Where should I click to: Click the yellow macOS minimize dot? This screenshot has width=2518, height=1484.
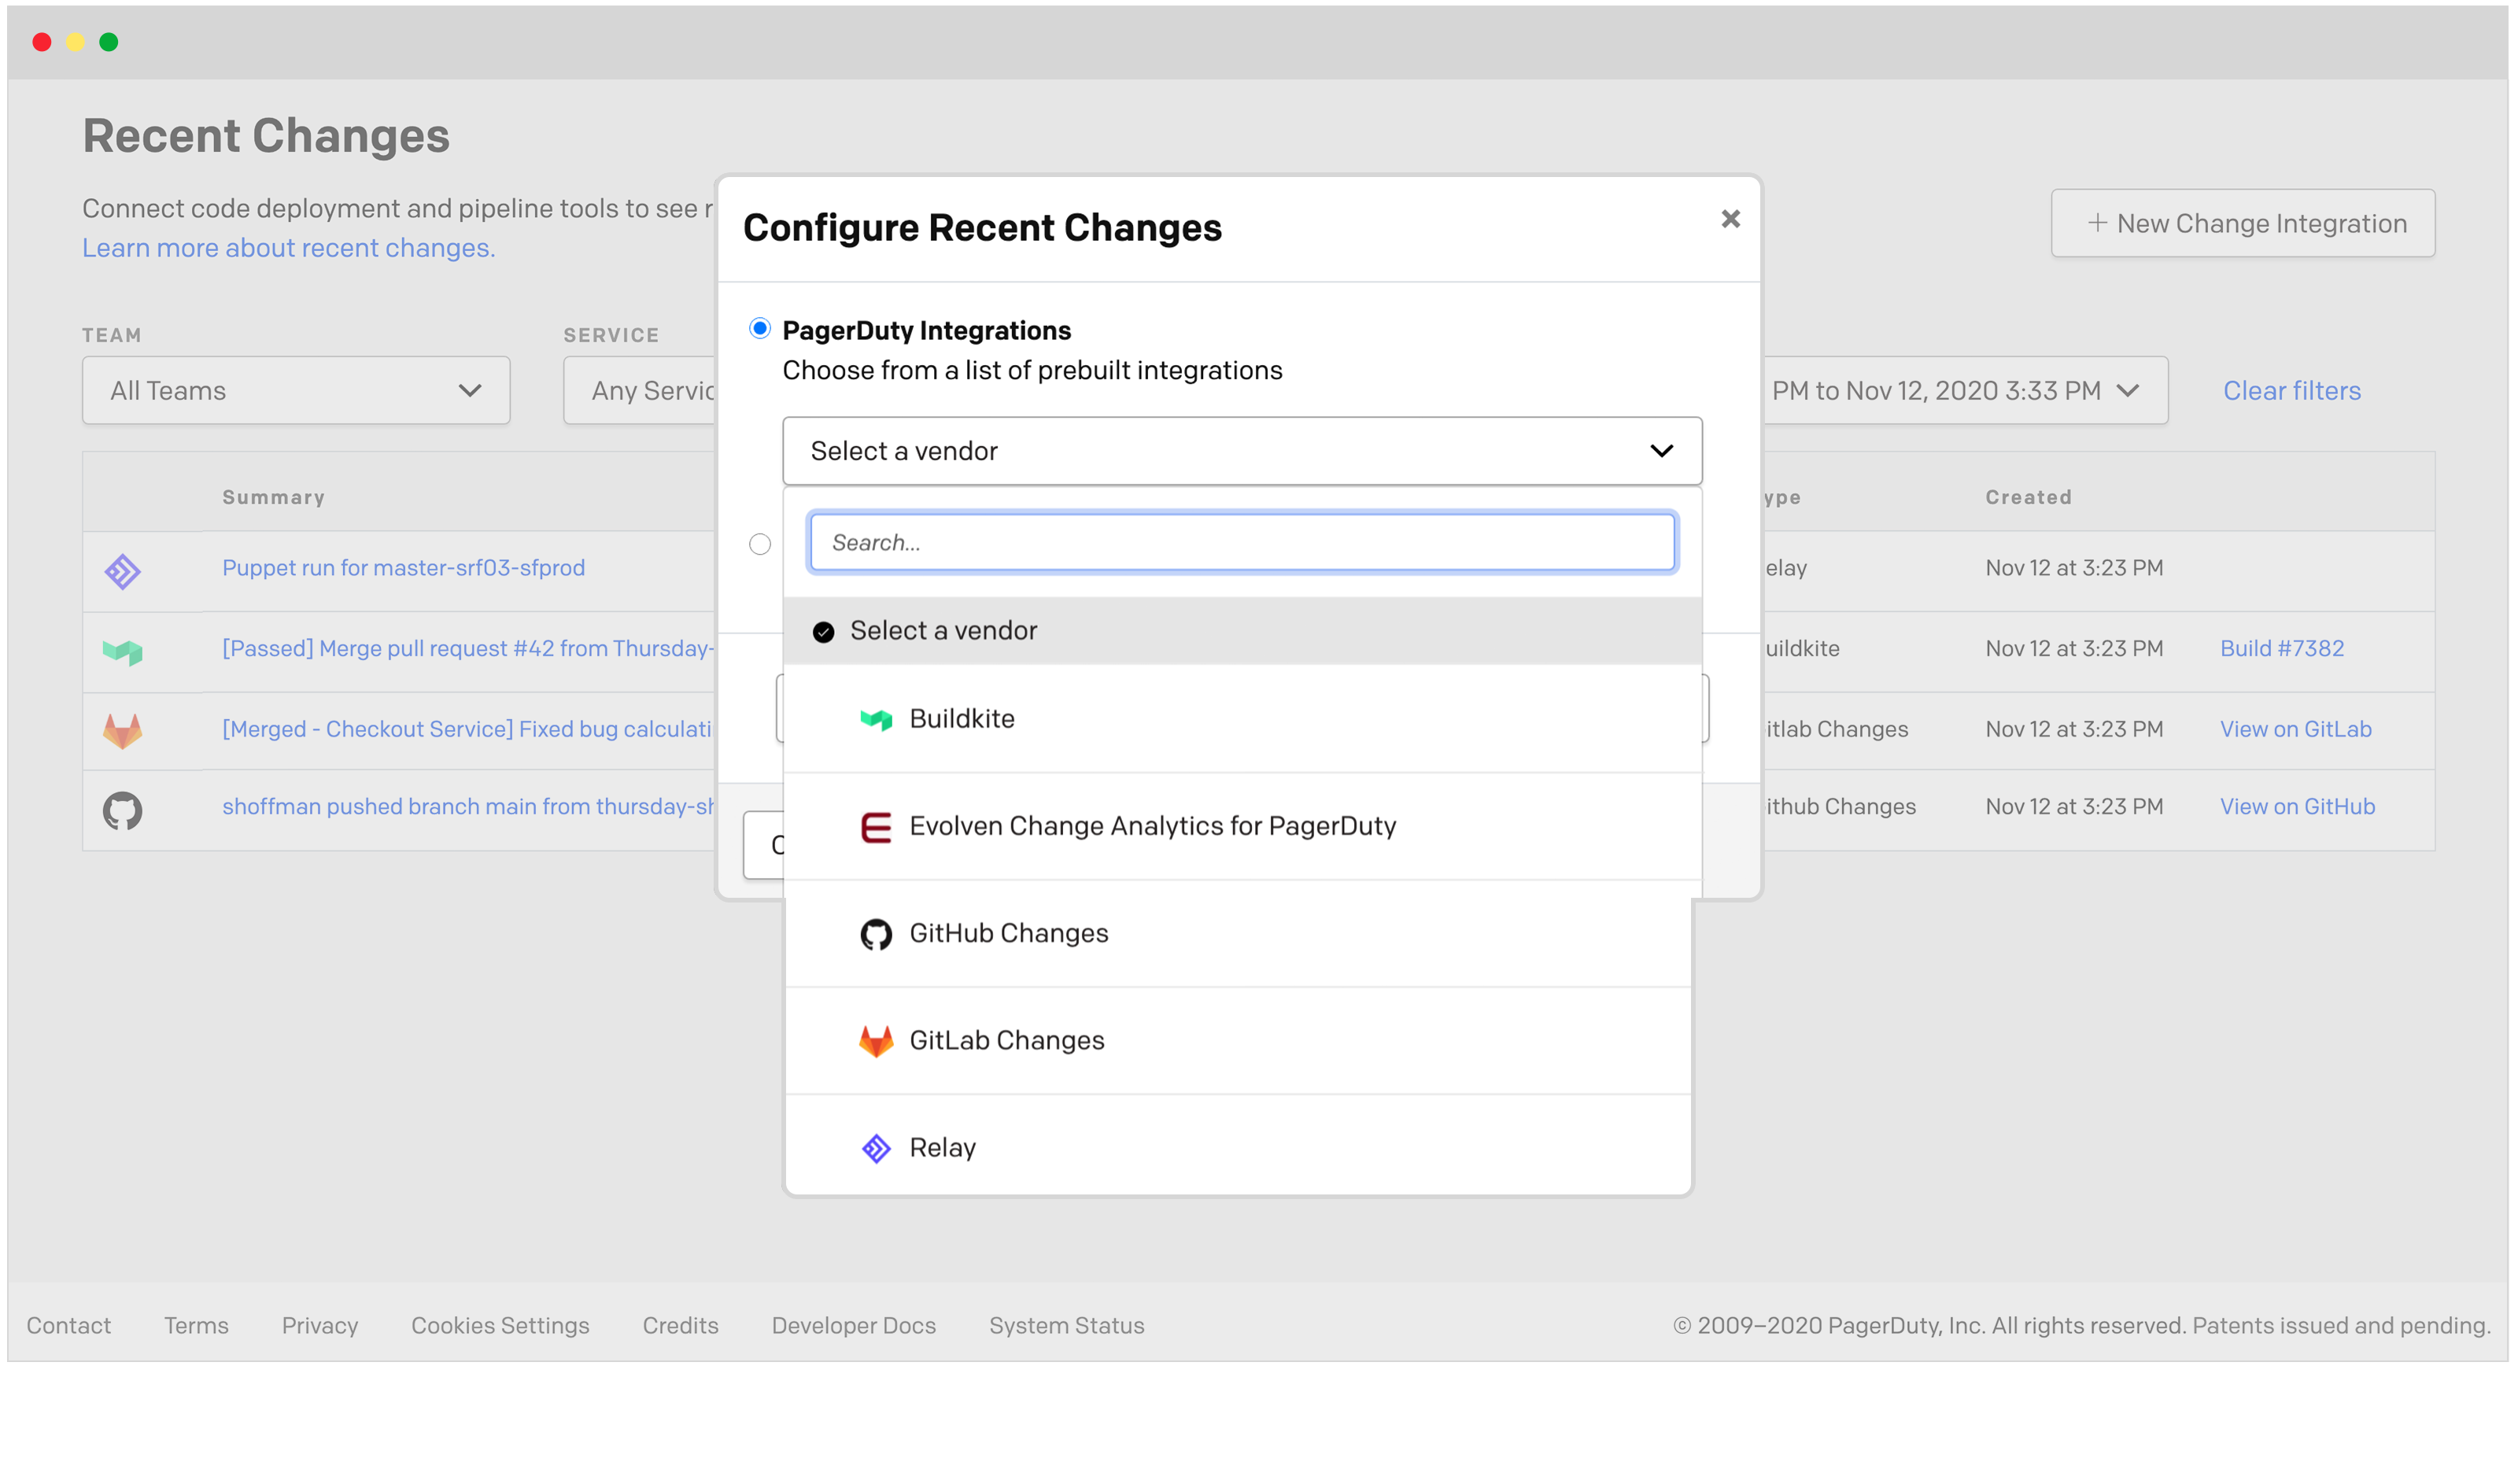click(x=75, y=41)
